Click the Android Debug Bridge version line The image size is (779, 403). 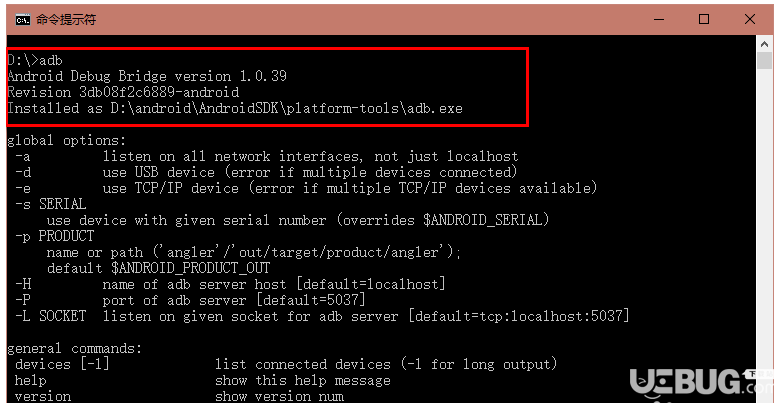coord(147,76)
